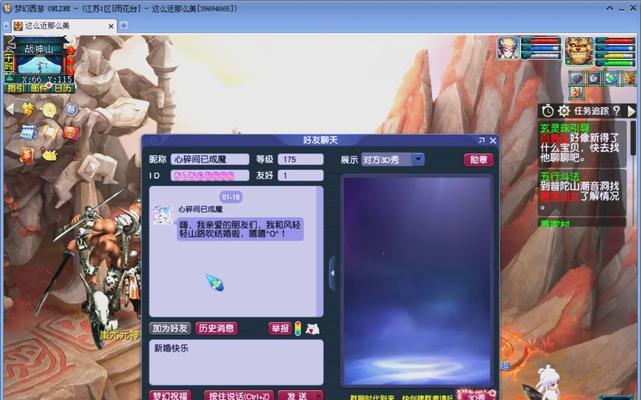641x400 pixels.
Task: Click the wedding announcement chat message
Action: click(240, 229)
